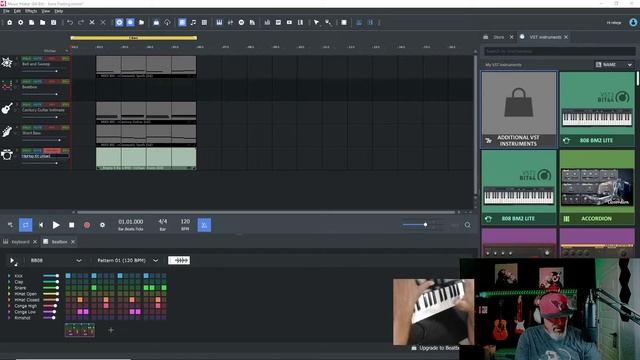640x360 pixels.
Task: Select the Accordion instrument tile
Action: tap(597, 187)
